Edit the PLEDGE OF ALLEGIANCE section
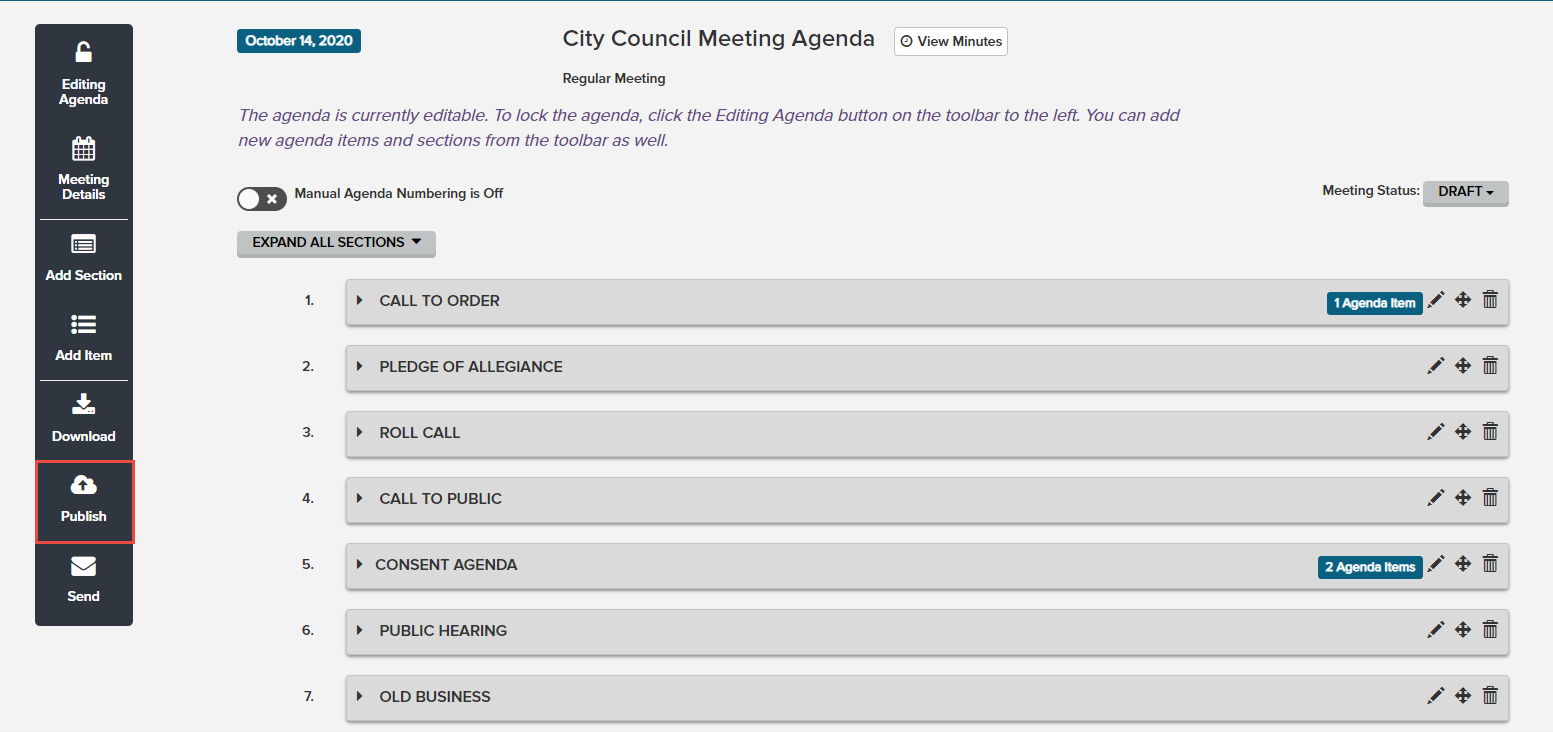Viewport: 1553px width, 732px height. coord(1436,366)
